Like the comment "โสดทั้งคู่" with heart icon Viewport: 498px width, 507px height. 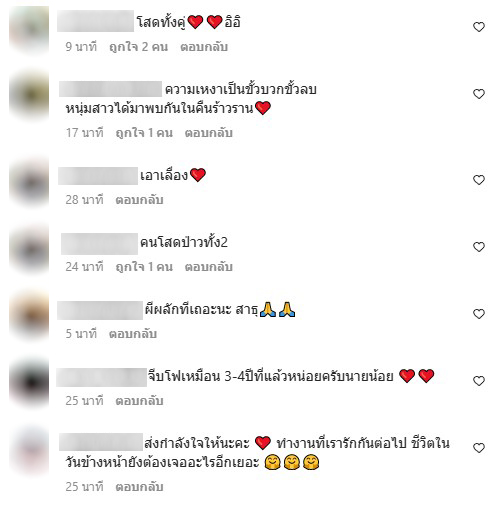click(x=479, y=27)
